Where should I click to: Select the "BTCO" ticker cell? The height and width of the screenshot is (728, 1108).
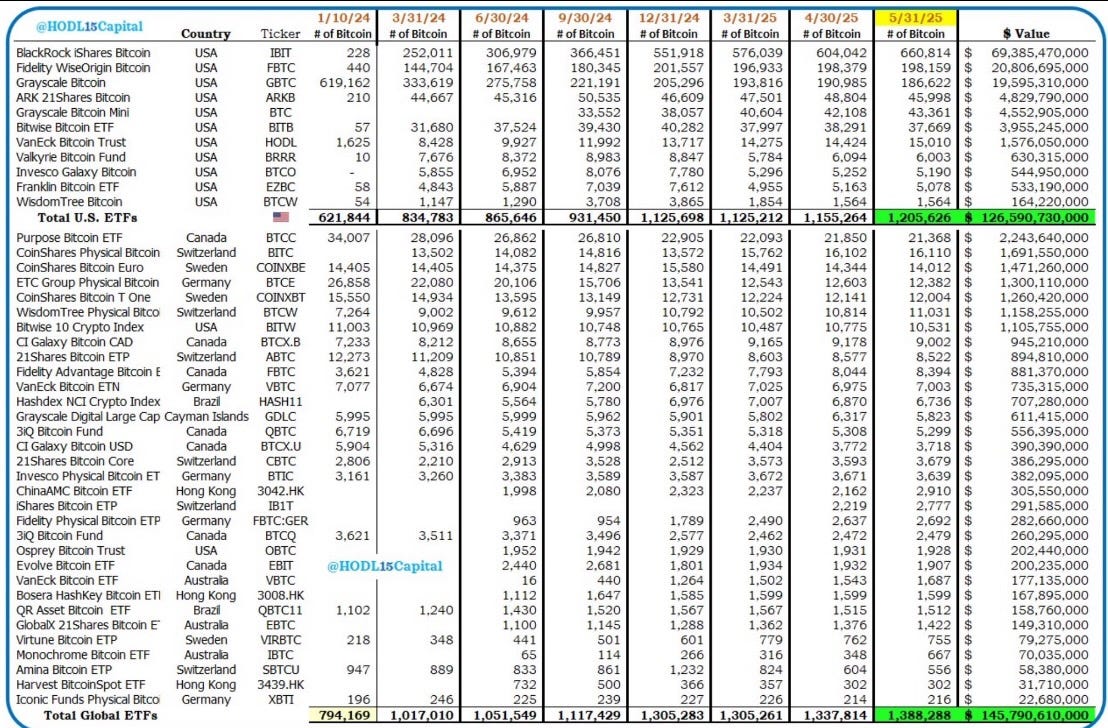pos(281,172)
